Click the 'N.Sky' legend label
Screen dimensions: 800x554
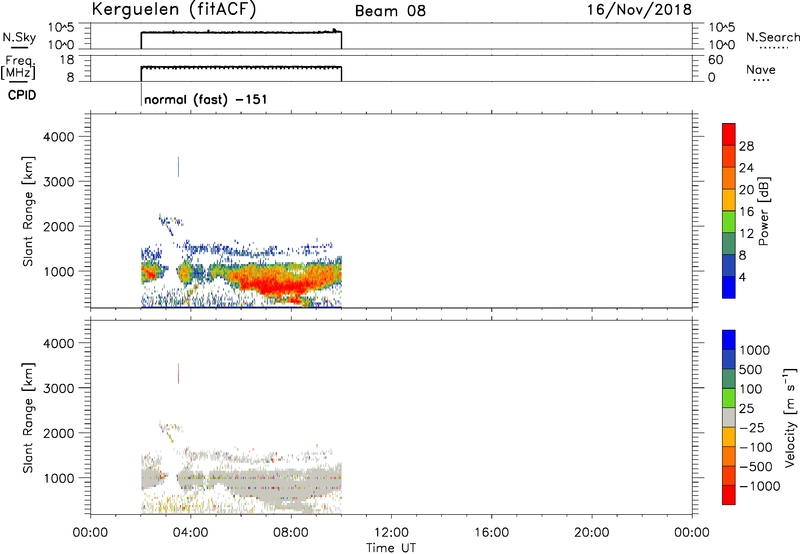[x=19, y=37]
